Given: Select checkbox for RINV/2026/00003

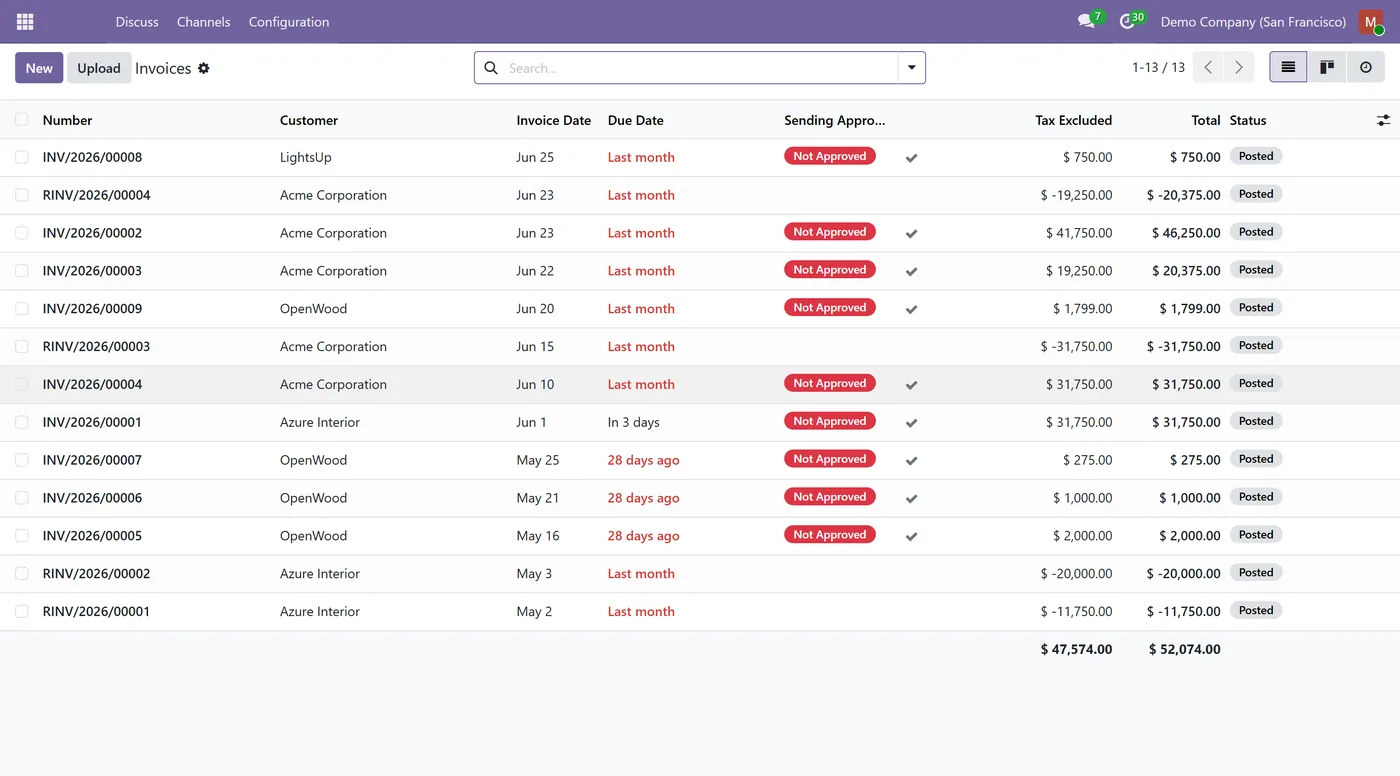Looking at the screenshot, I should click(22, 347).
